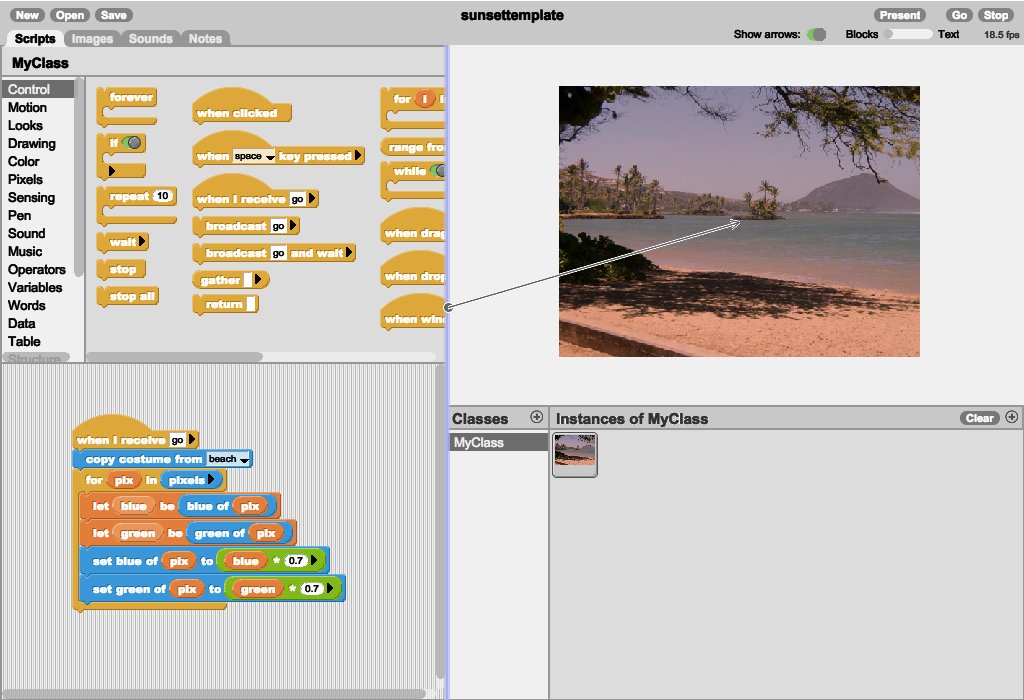The image size is (1024, 700).
Task: Switch to the Notes tab
Action: pos(205,39)
